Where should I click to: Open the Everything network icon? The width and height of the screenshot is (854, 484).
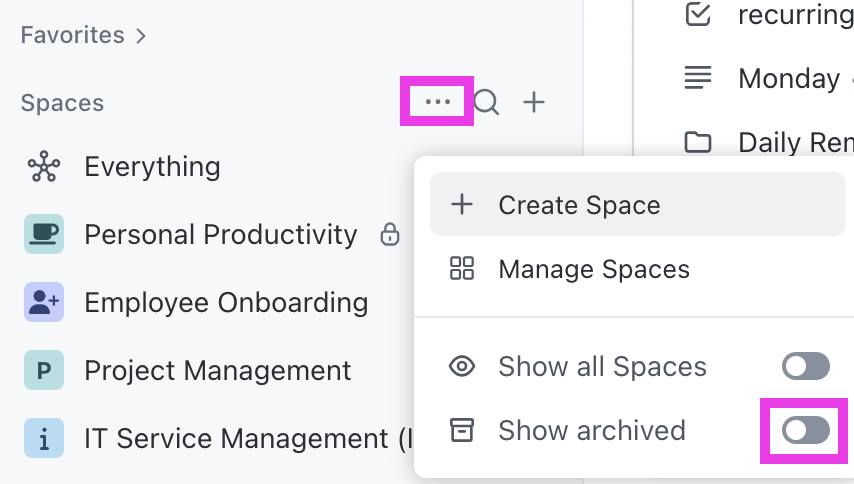click(44, 167)
